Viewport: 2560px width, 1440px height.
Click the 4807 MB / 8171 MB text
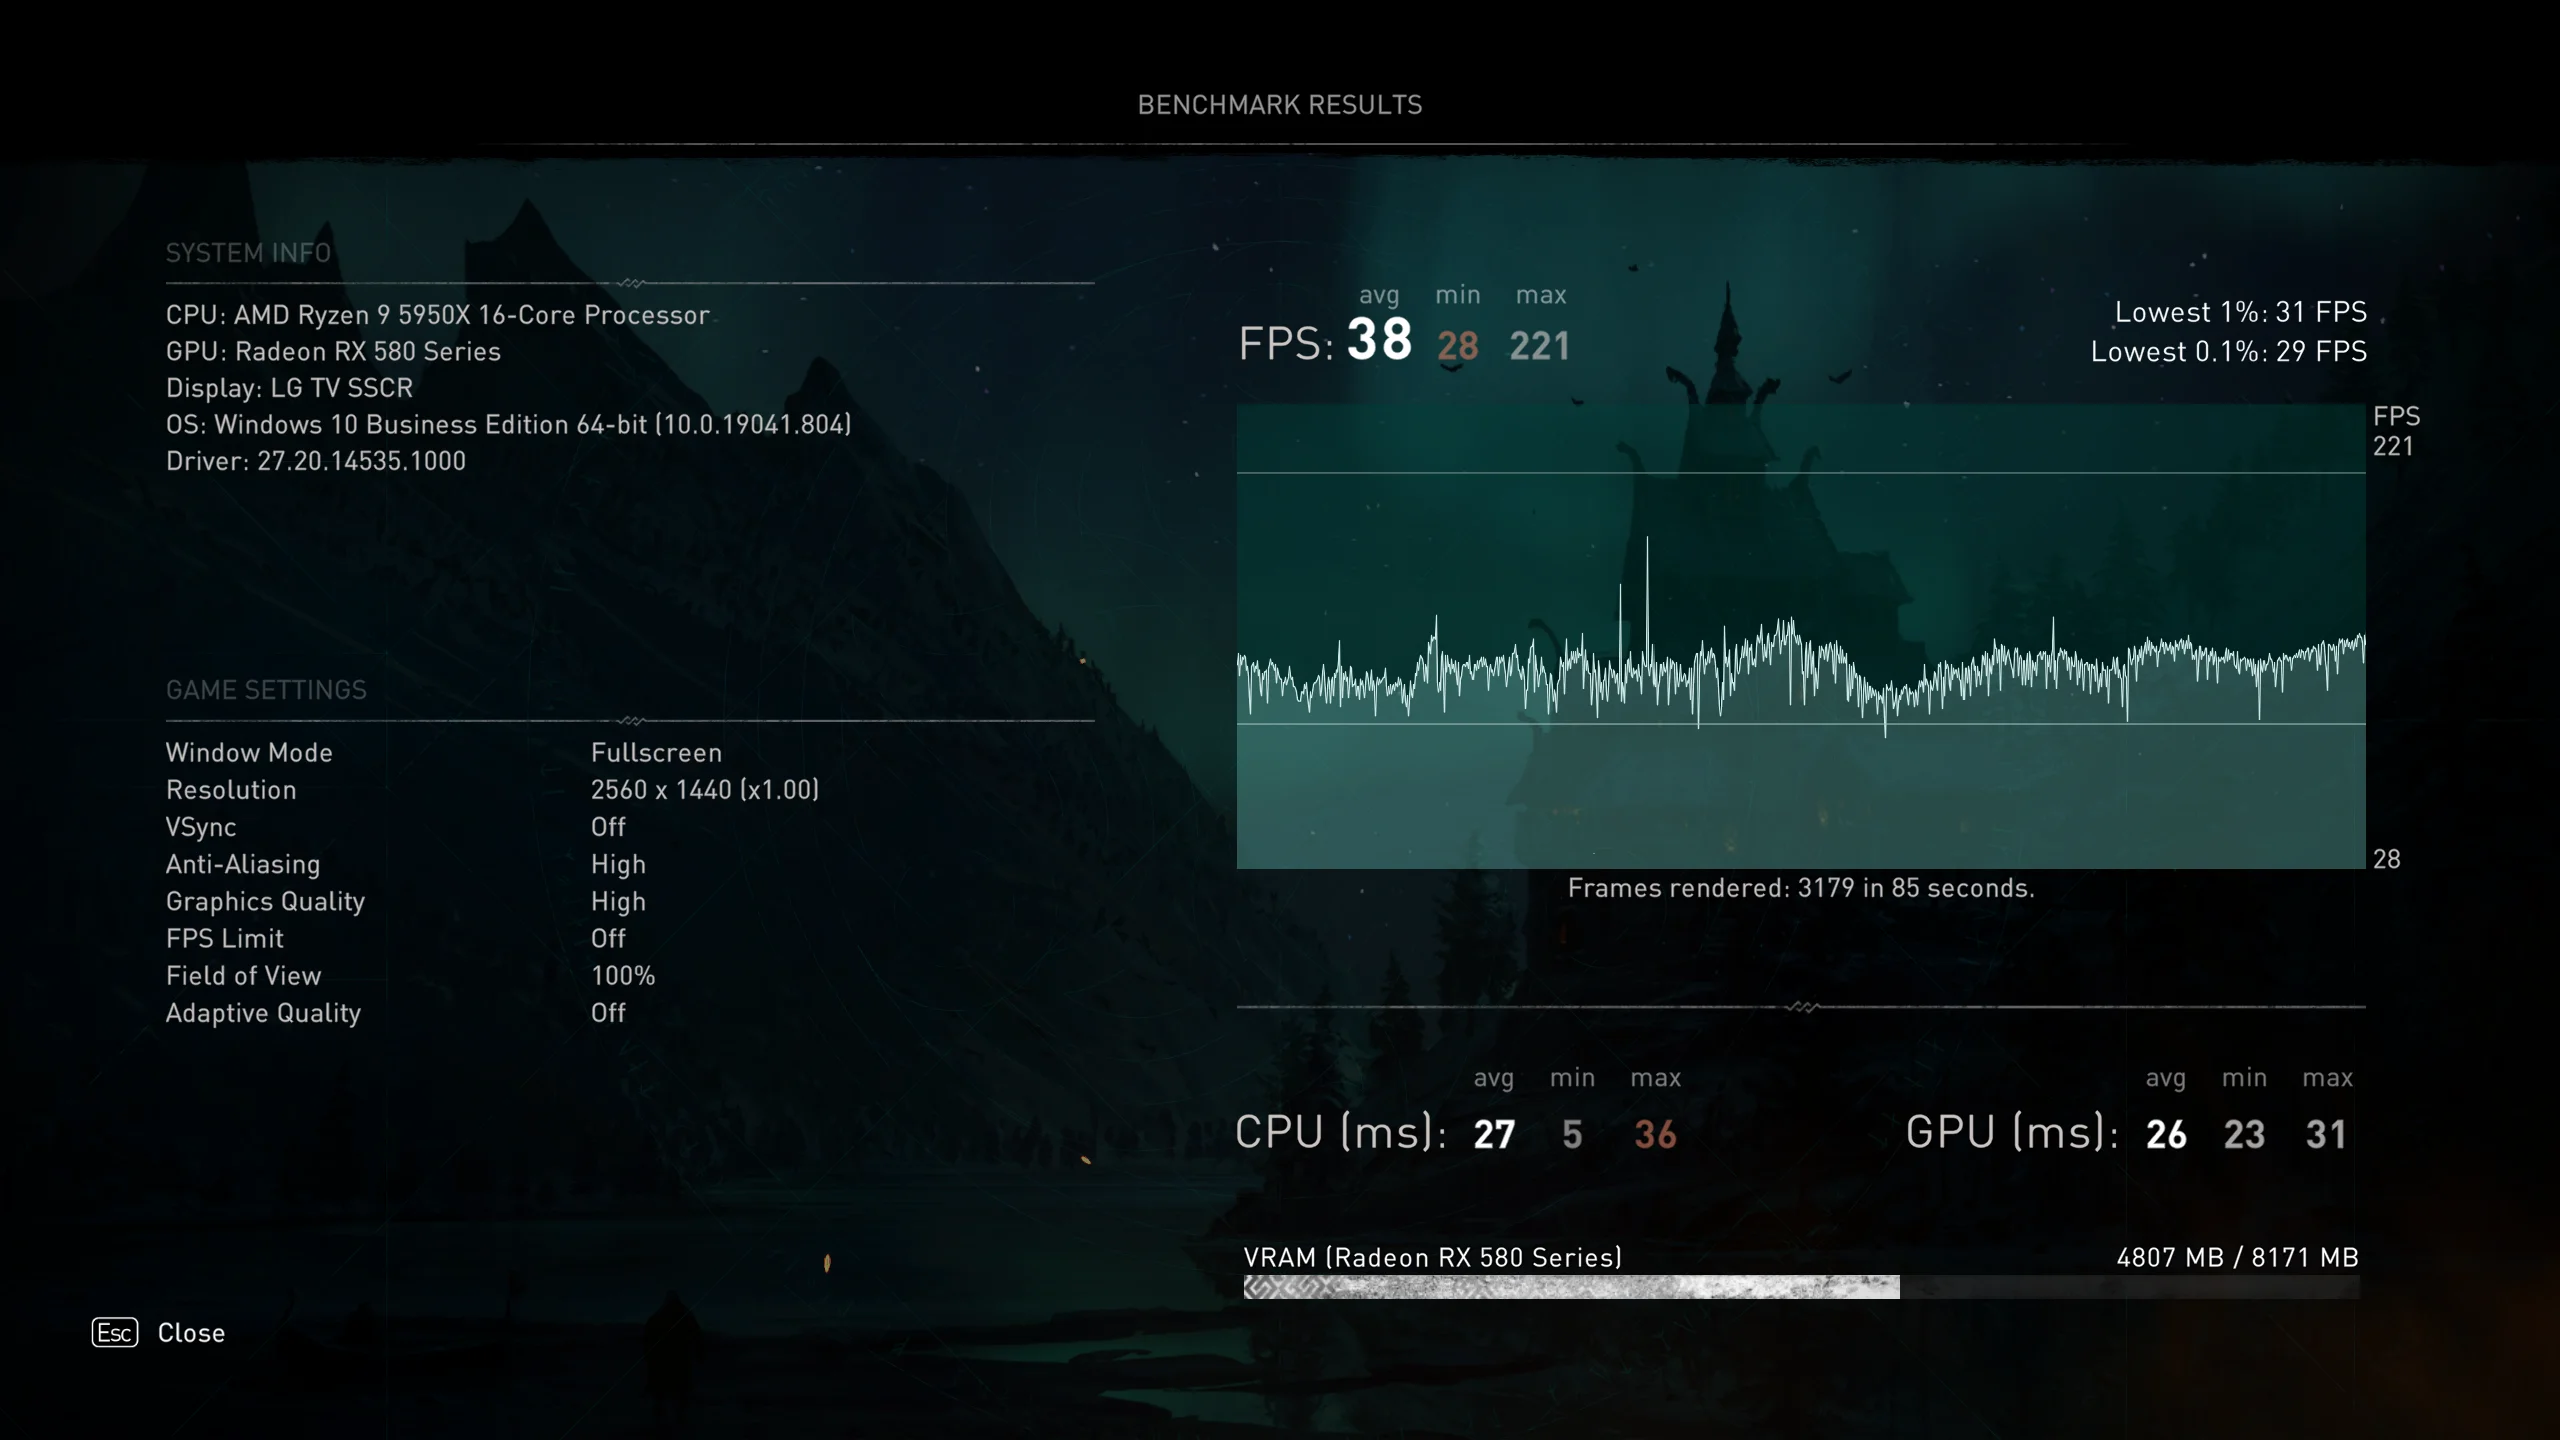click(x=2238, y=1258)
